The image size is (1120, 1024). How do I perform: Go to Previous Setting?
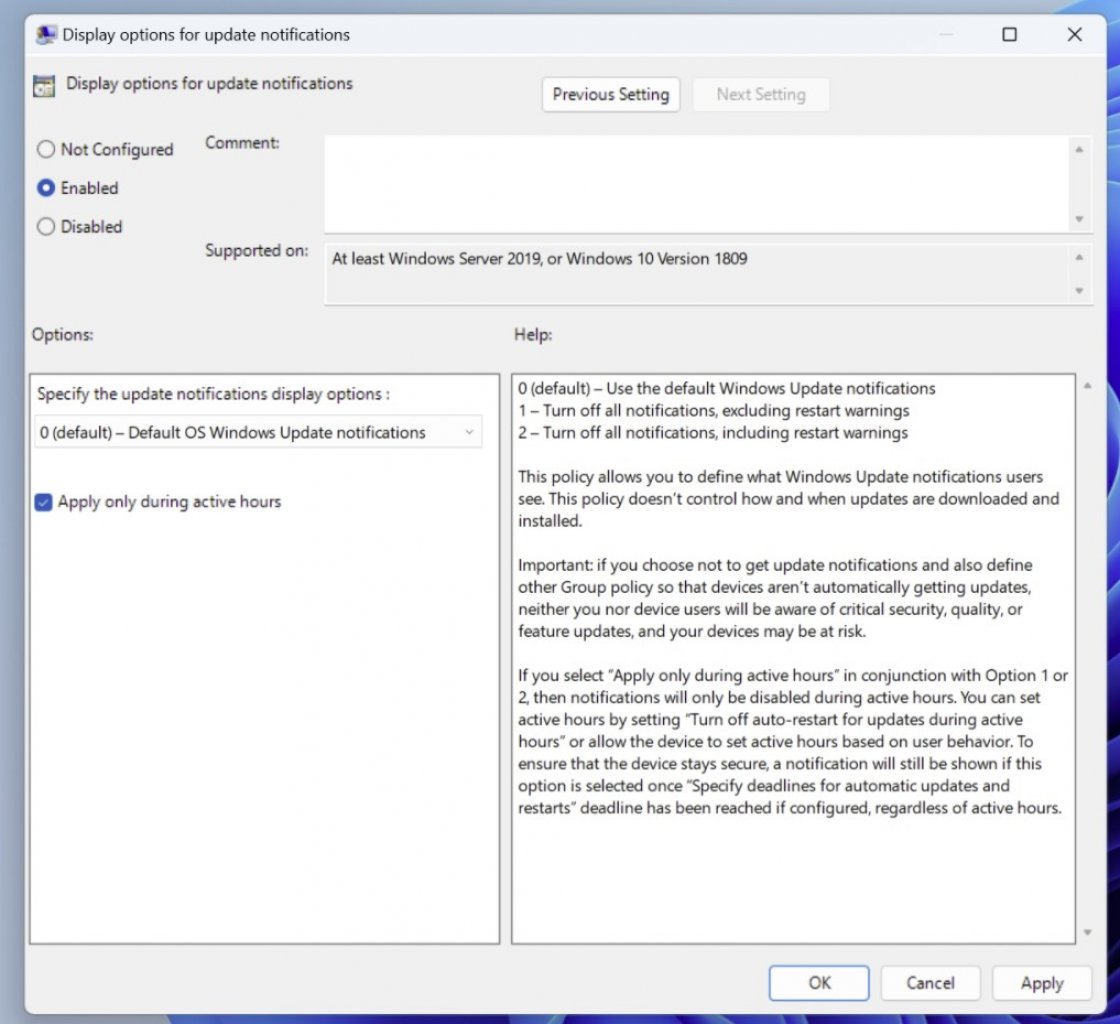(x=611, y=94)
